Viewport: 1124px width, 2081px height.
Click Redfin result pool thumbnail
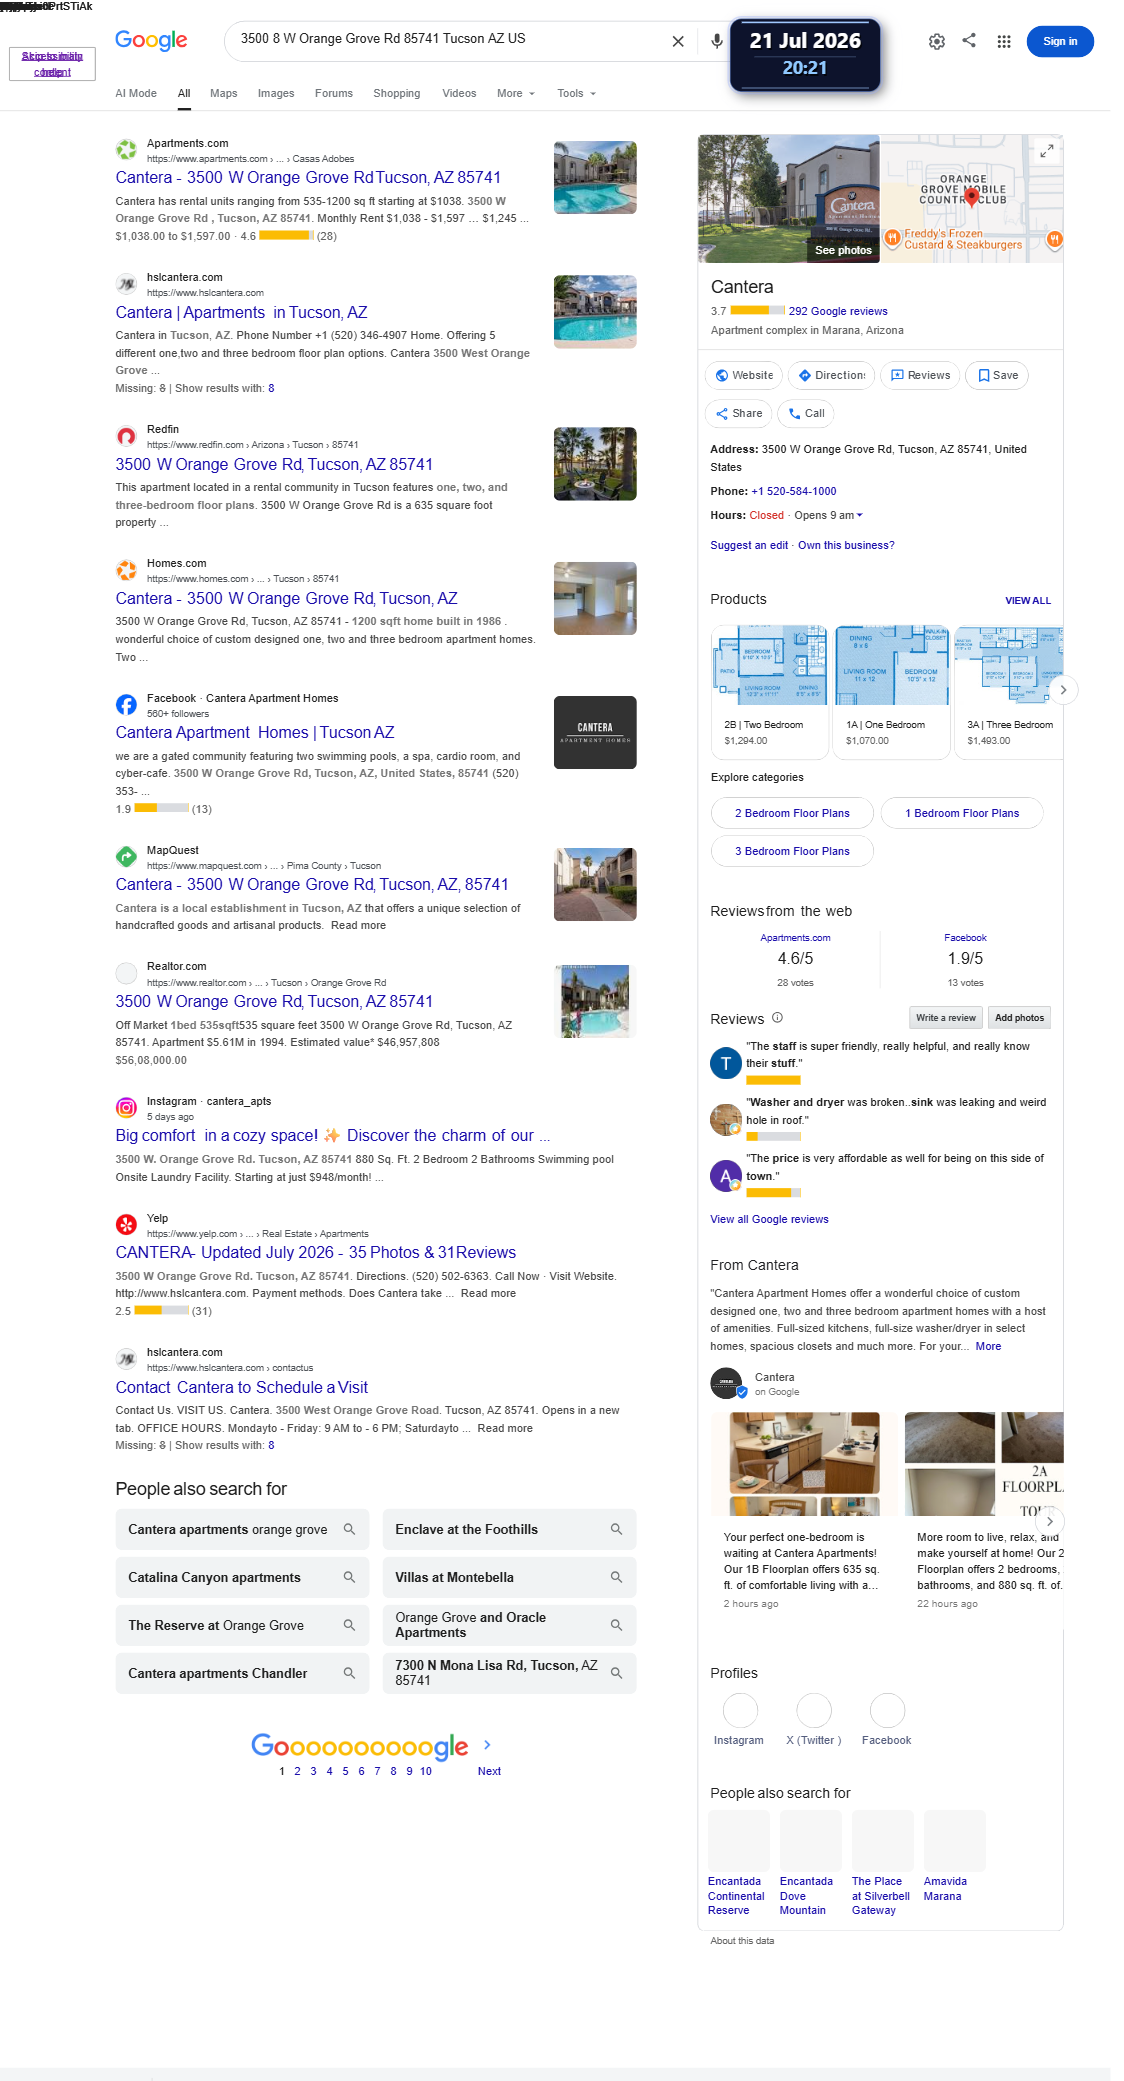click(595, 464)
